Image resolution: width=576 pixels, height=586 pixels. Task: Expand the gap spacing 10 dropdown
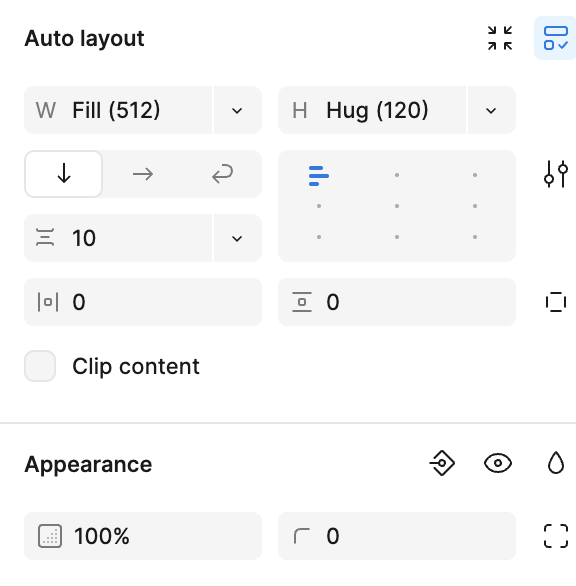pos(237,238)
